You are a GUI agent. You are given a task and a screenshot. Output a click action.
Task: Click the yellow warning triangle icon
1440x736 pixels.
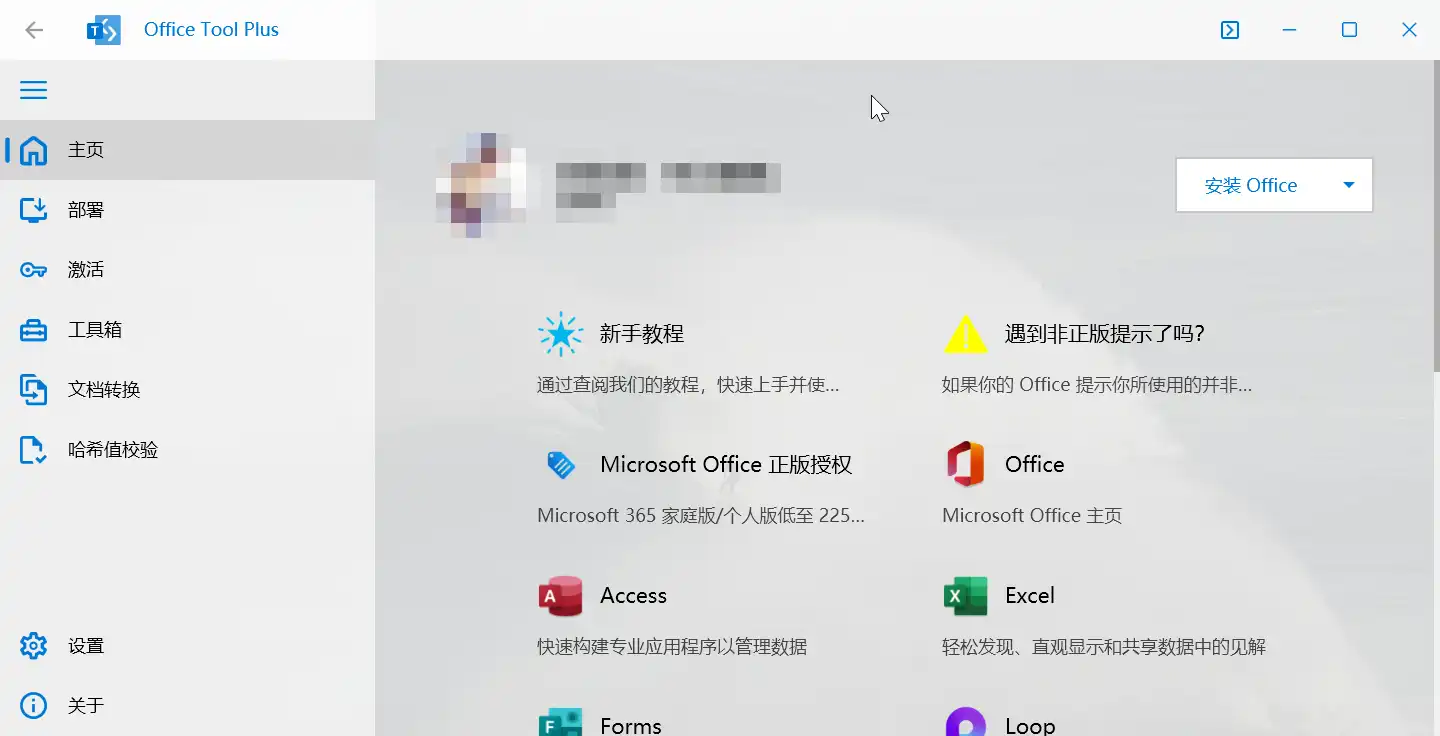[965, 334]
